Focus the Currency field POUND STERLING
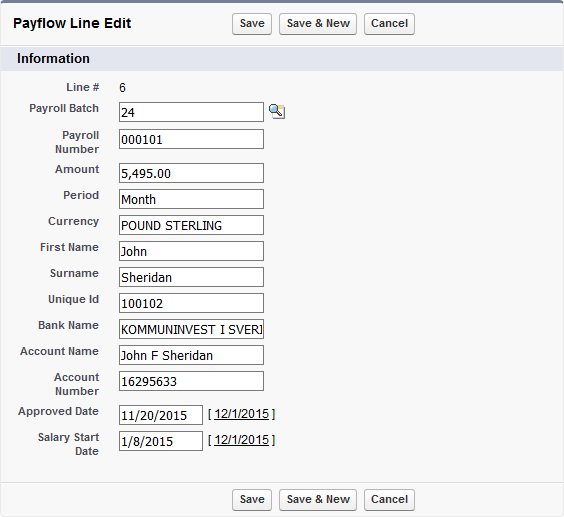The width and height of the screenshot is (564, 517). [x=191, y=225]
